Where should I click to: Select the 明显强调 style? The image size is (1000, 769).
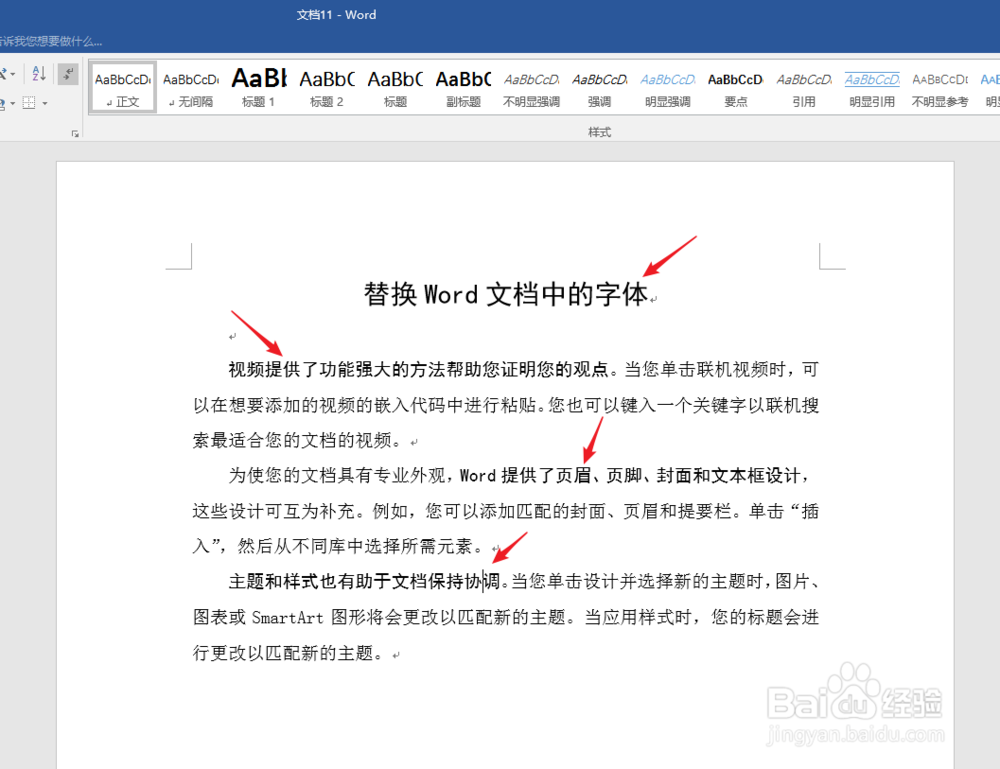coord(666,87)
